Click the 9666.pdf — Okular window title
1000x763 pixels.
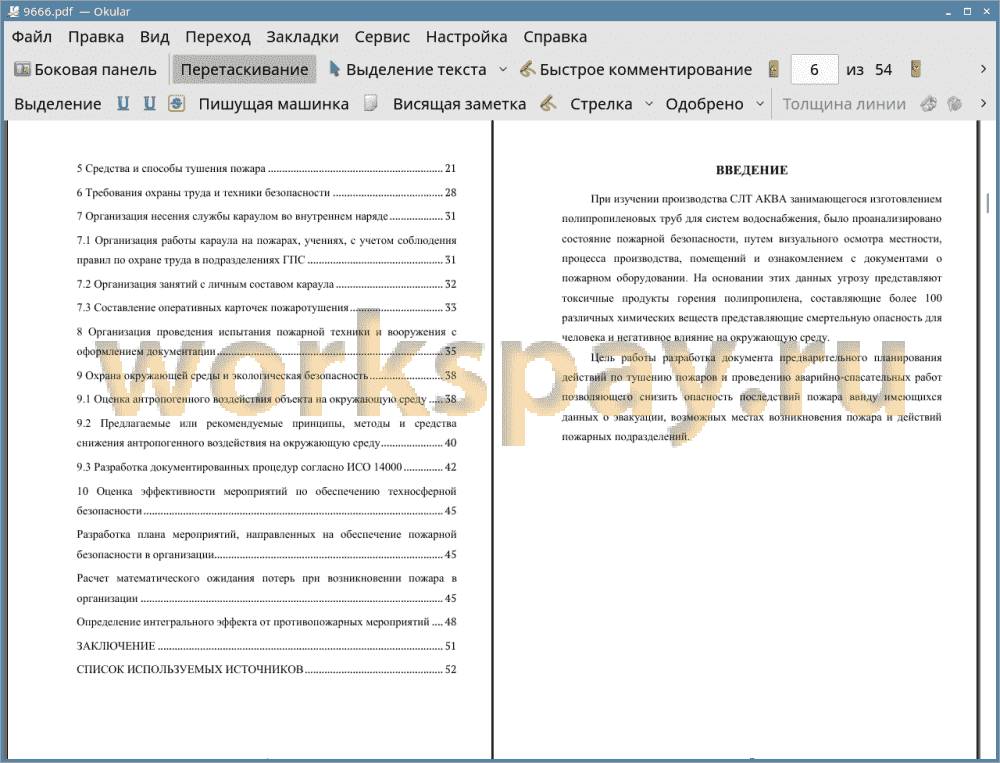click(77, 11)
